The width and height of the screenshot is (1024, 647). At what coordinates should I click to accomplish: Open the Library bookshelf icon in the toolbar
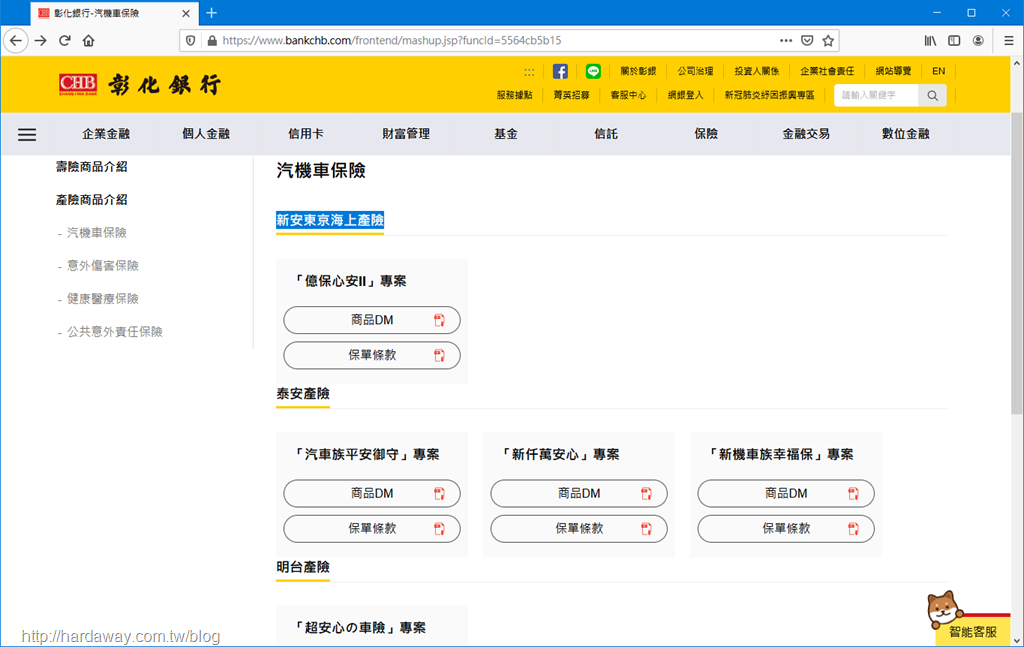coord(930,40)
